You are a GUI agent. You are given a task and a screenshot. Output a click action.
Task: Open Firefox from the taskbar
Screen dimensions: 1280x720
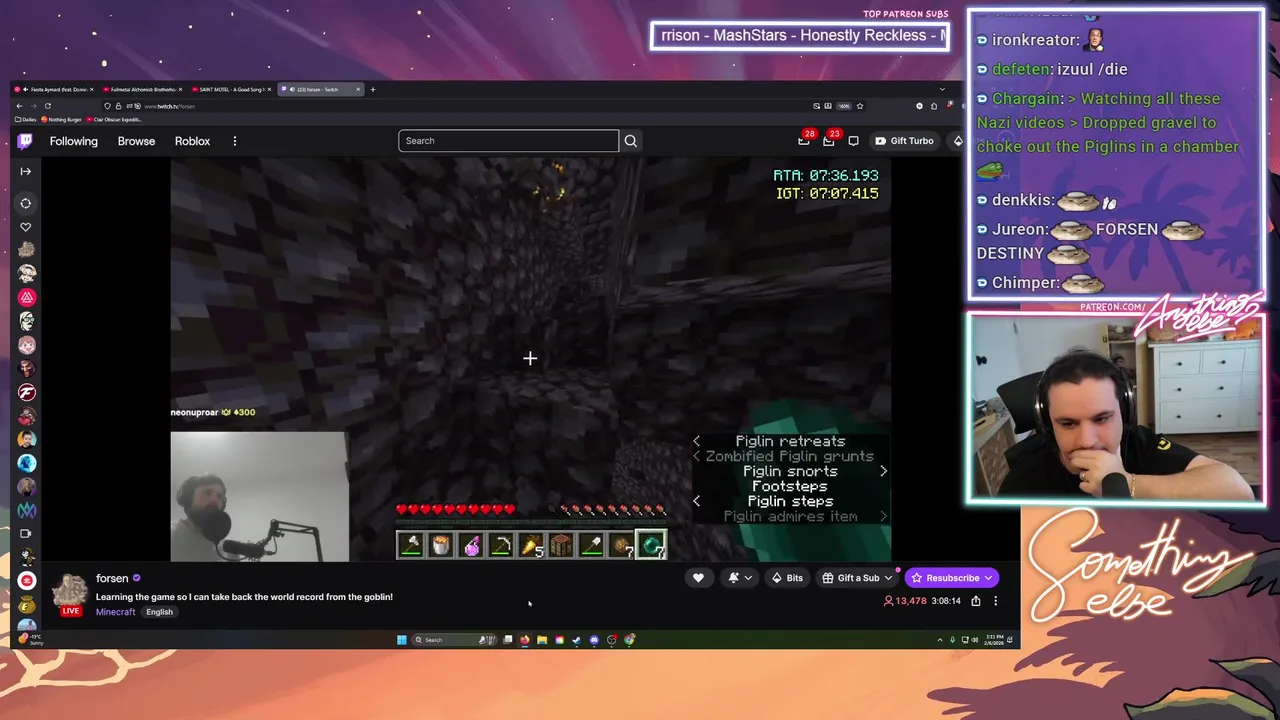click(525, 640)
